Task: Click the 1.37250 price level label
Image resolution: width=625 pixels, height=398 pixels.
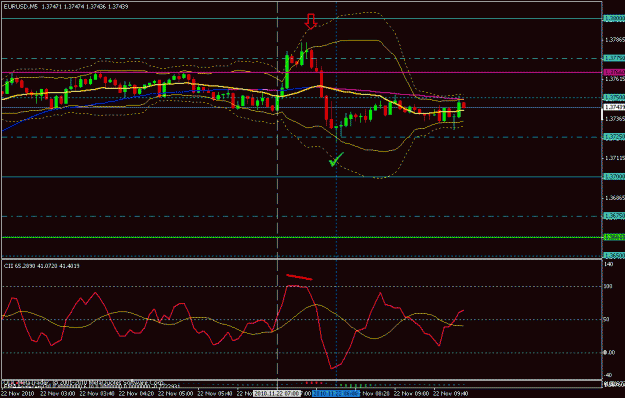Action: point(614,137)
